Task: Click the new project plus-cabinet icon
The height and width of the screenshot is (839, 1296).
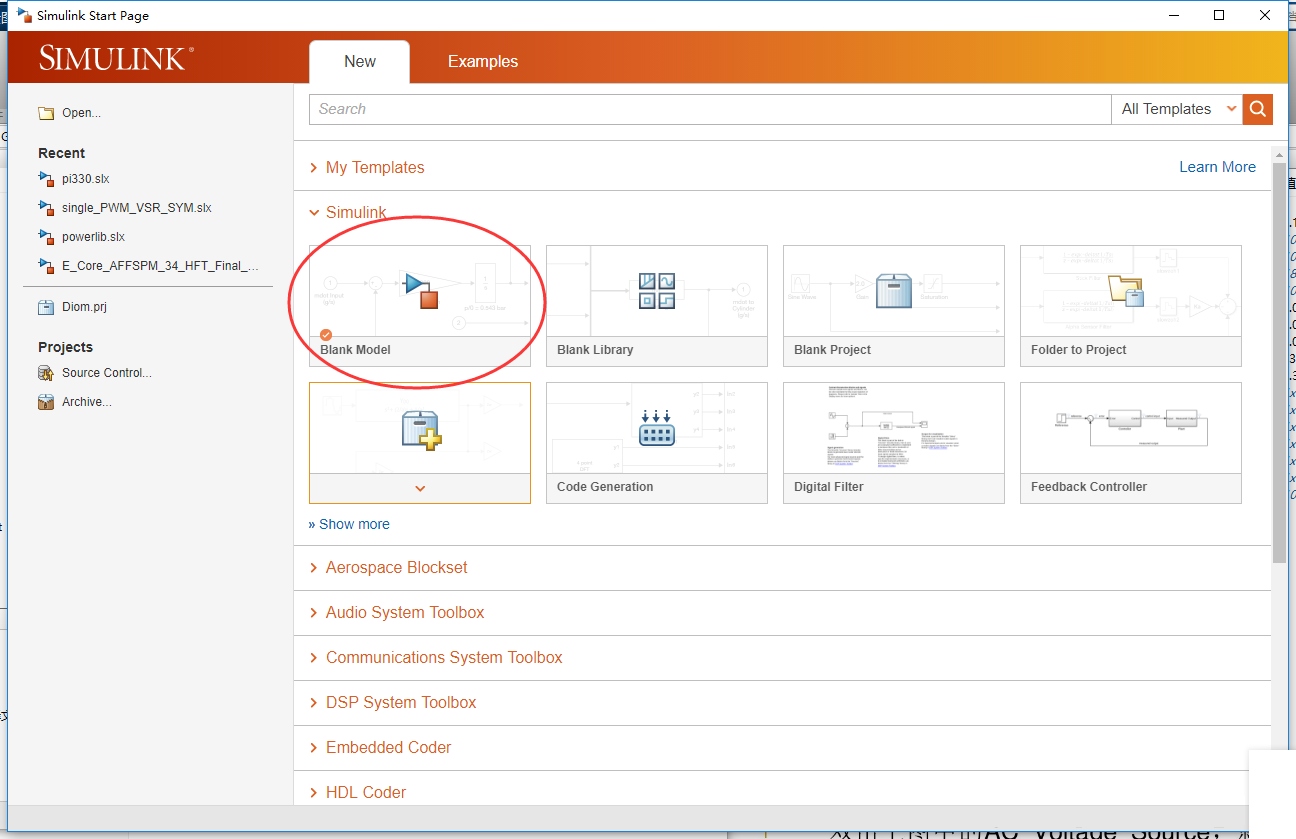Action: click(x=421, y=429)
